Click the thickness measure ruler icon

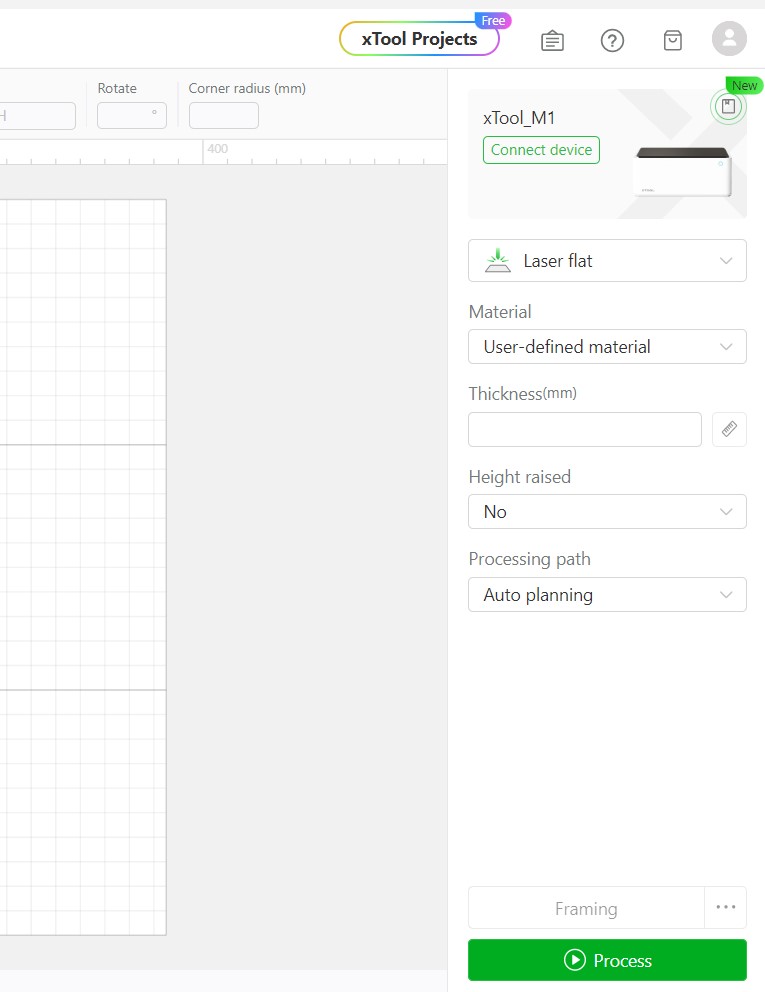pyautogui.click(x=730, y=430)
